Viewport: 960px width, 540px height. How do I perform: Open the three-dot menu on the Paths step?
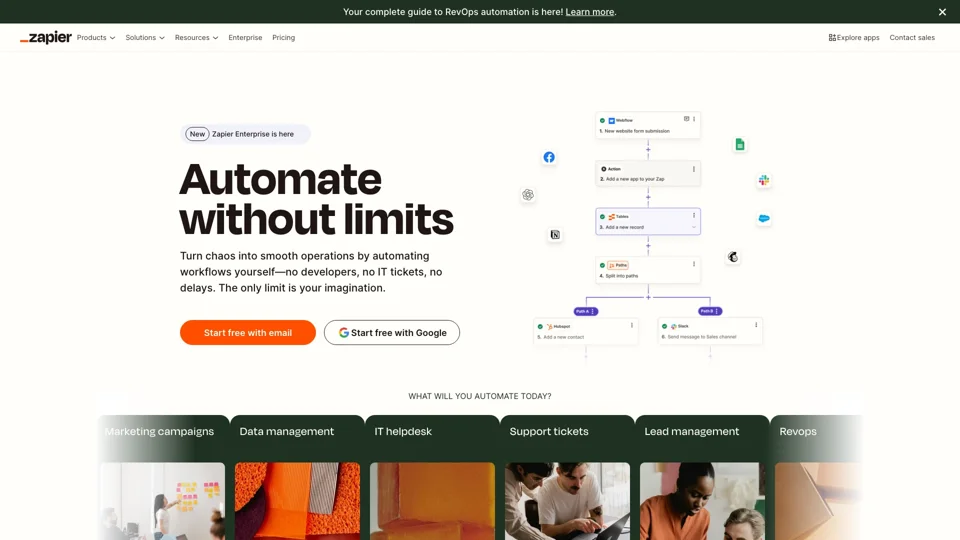coord(694,264)
